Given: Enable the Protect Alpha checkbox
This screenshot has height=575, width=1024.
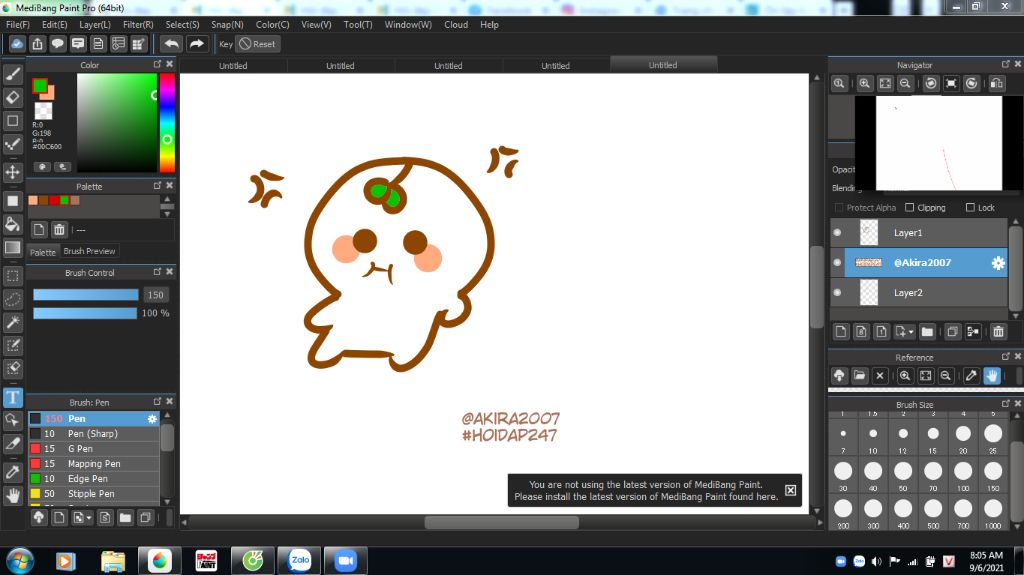Looking at the screenshot, I should 839,208.
